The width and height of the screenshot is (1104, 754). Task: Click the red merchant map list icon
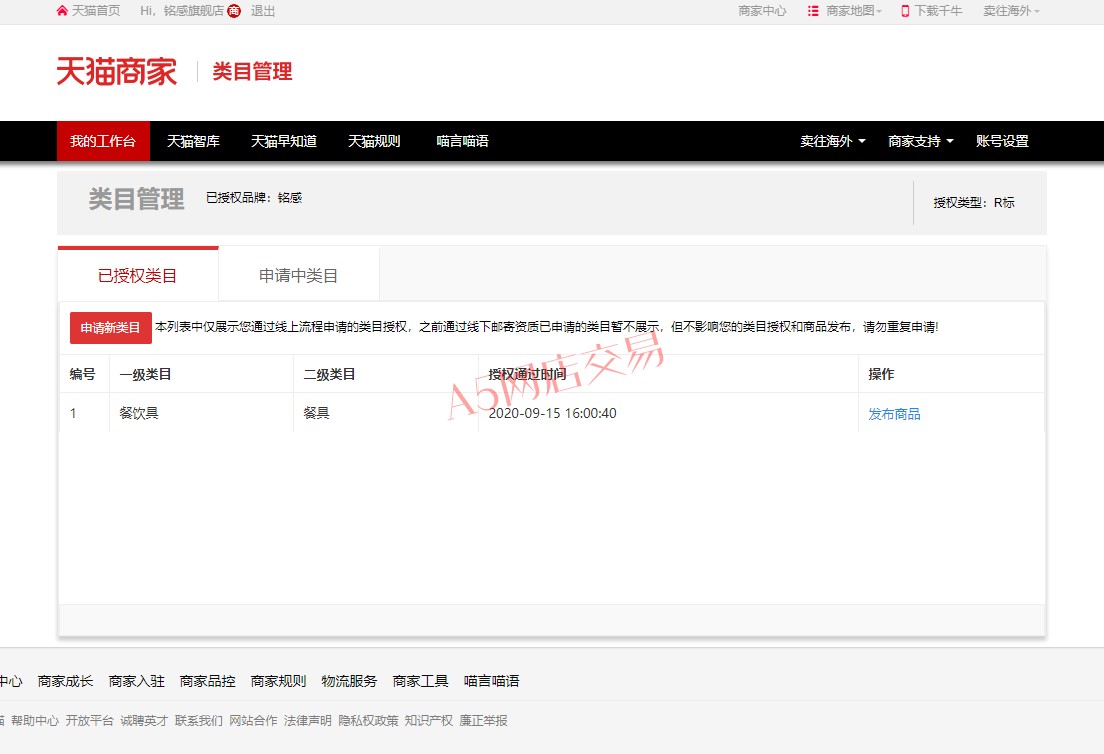click(813, 11)
